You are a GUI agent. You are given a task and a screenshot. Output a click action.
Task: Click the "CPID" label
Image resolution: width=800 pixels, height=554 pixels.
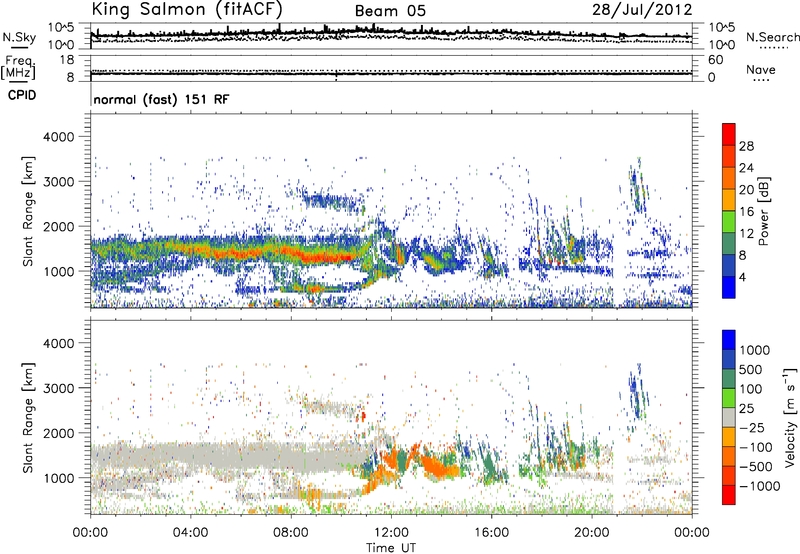pyautogui.click(x=22, y=95)
